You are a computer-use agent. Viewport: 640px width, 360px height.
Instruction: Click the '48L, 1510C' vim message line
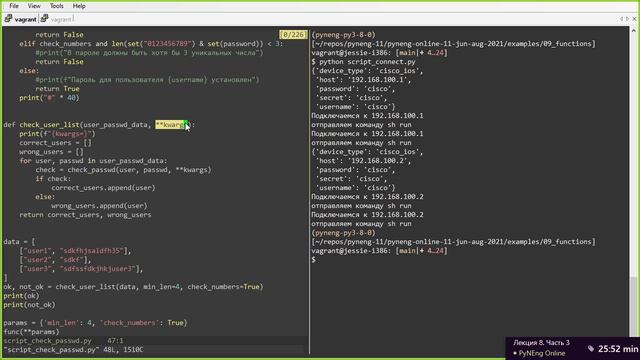73,349
